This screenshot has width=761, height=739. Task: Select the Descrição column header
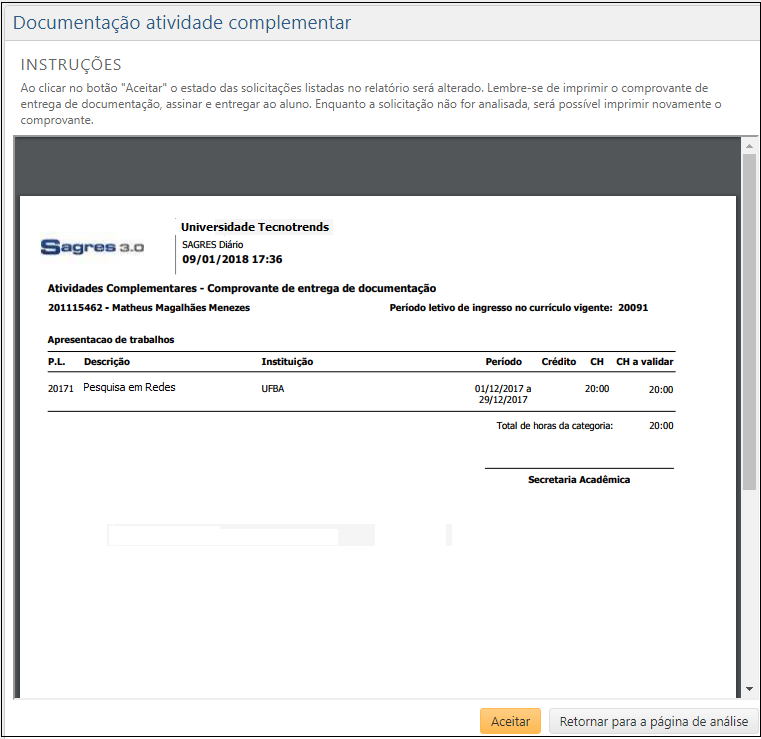tap(107, 362)
